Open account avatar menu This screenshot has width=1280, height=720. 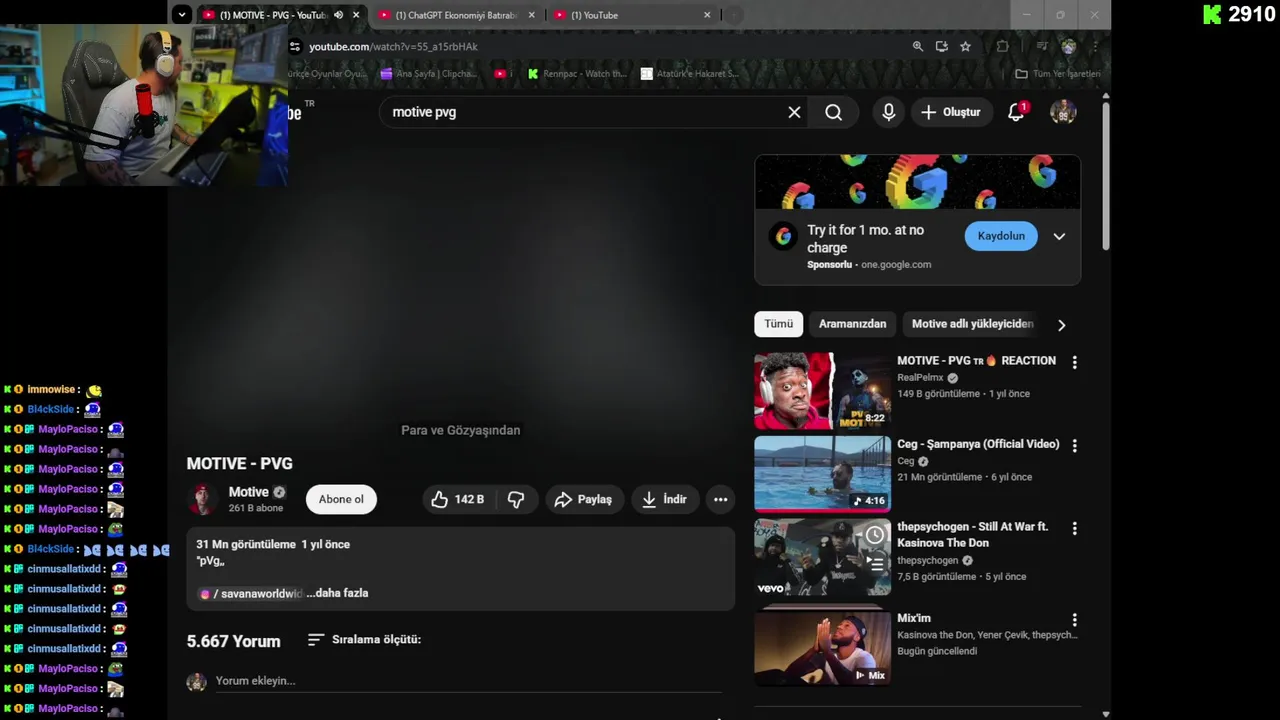click(x=1063, y=112)
